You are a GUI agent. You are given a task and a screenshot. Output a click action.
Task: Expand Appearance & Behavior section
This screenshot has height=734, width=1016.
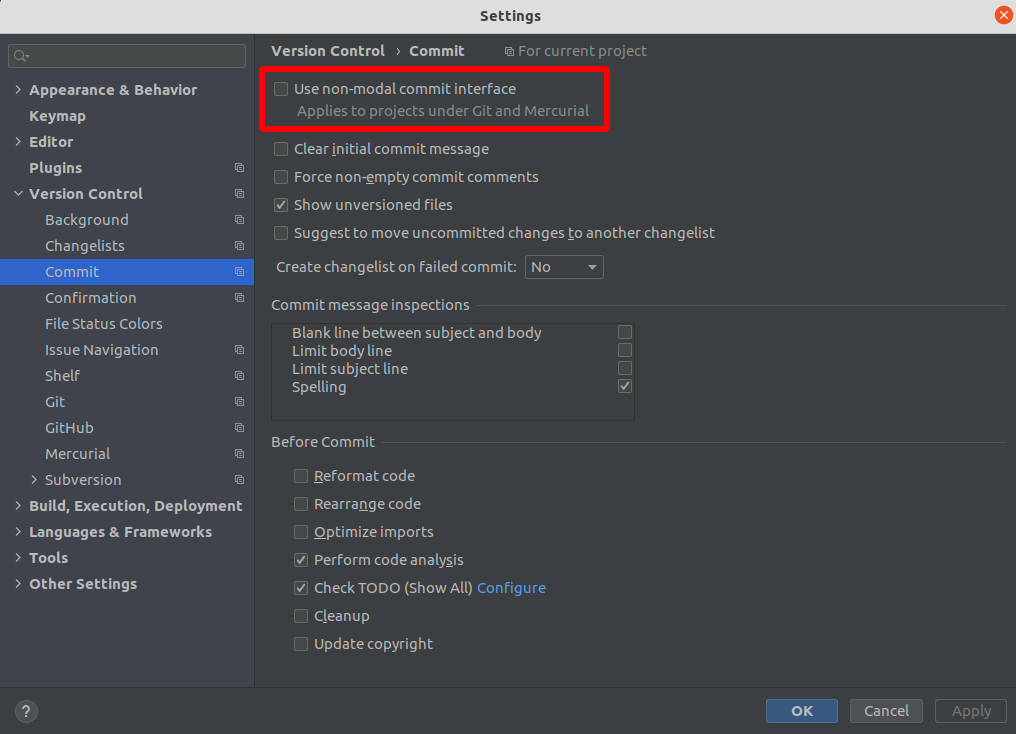pos(18,90)
